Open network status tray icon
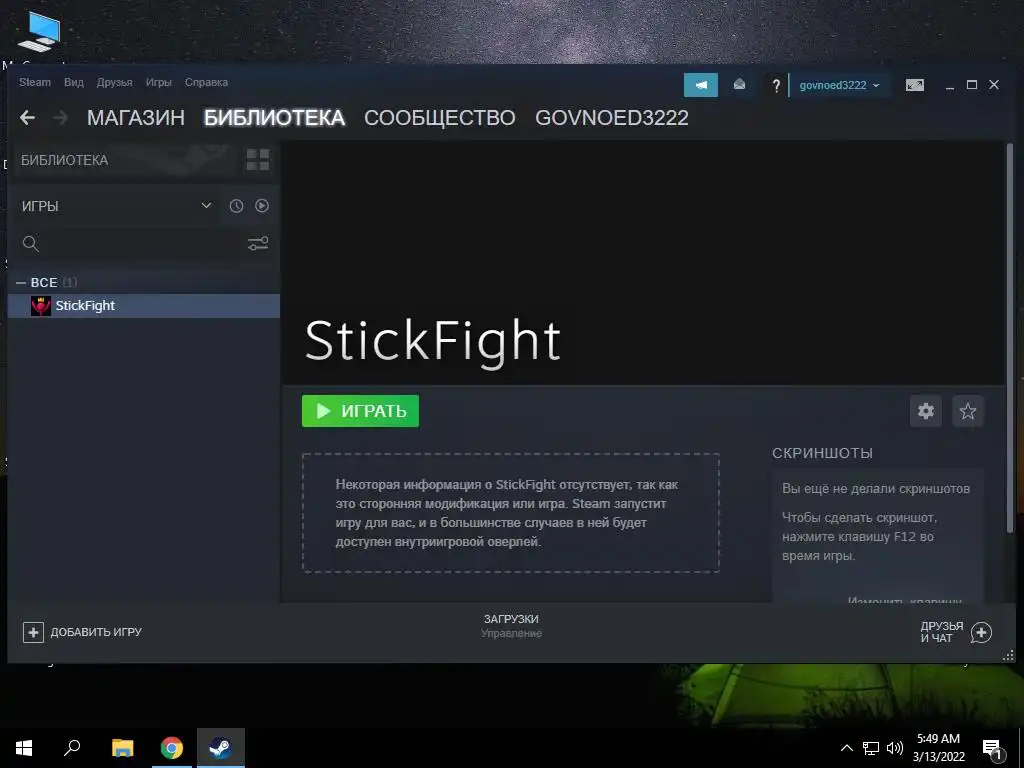The width and height of the screenshot is (1024, 768). point(871,748)
